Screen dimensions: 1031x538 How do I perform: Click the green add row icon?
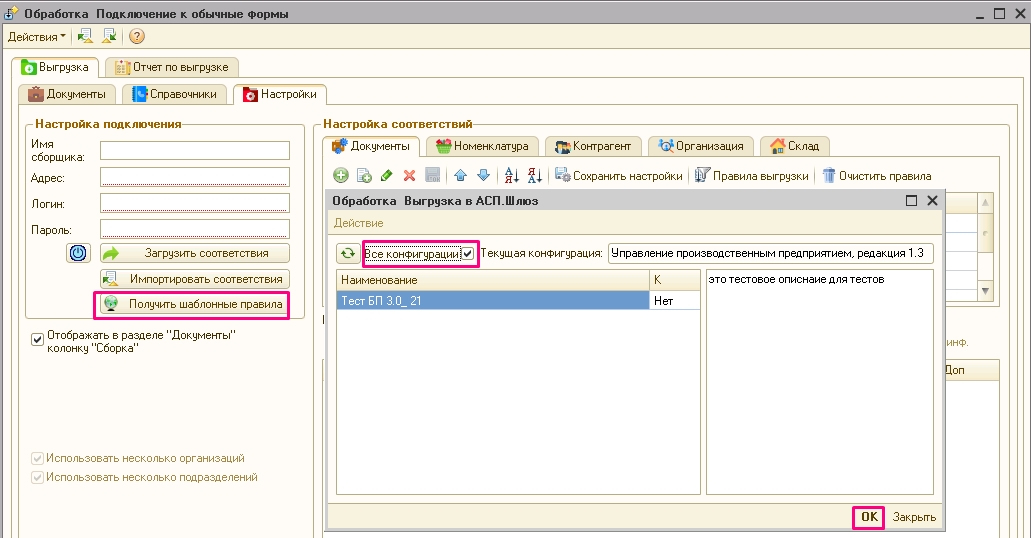coord(341,176)
